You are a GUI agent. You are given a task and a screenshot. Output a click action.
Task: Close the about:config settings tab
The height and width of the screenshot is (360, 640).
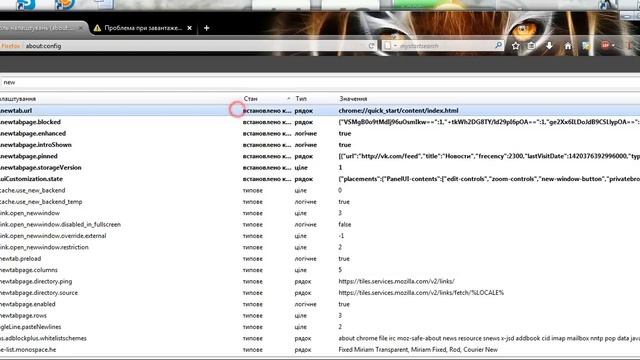(x=81, y=28)
